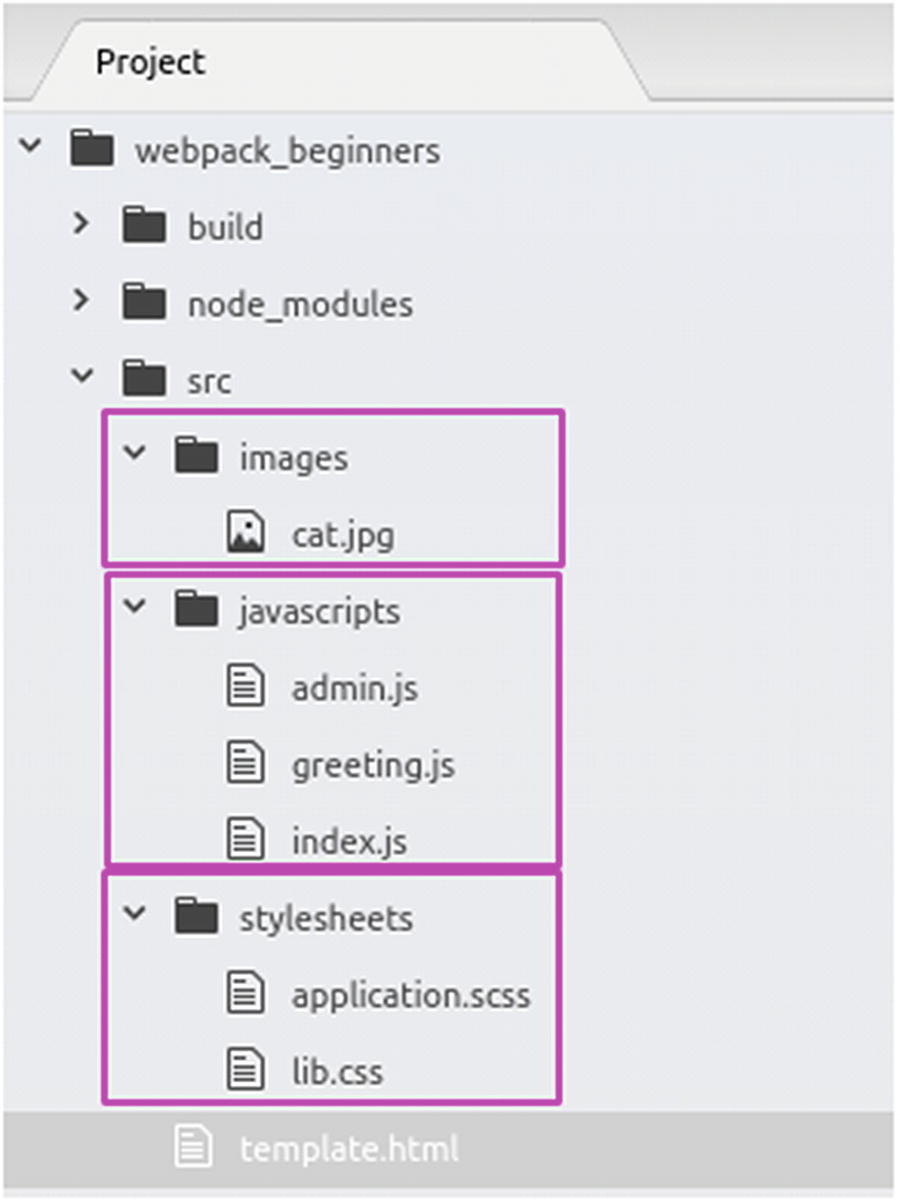Click the index.js file icon
The width and height of the screenshot is (900, 1204).
click(x=245, y=840)
